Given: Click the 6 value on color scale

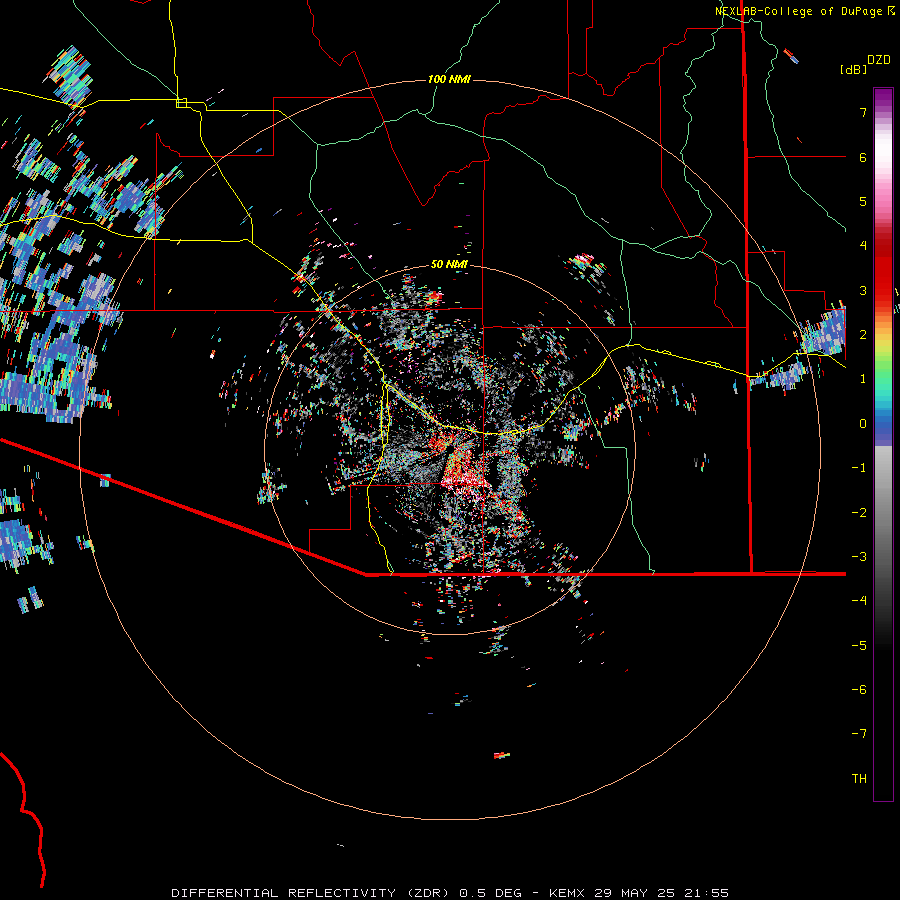Looking at the screenshot, I should point(863,157).
